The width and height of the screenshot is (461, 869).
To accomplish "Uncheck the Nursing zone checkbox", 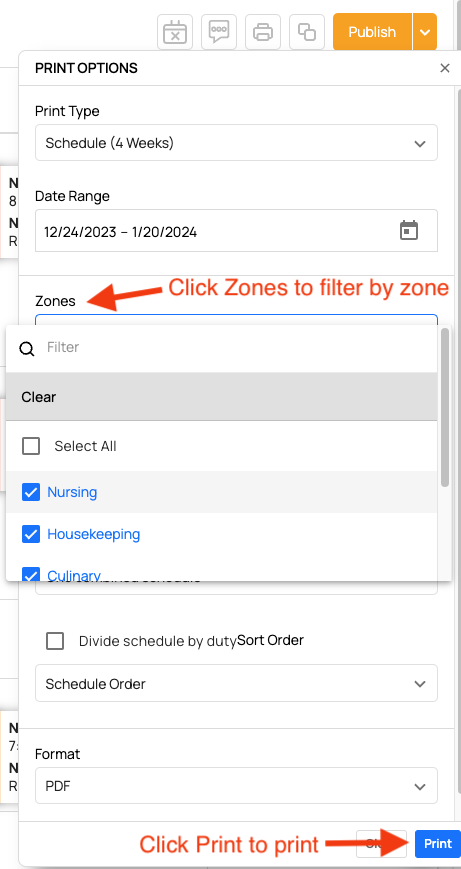I will (31, 492).
